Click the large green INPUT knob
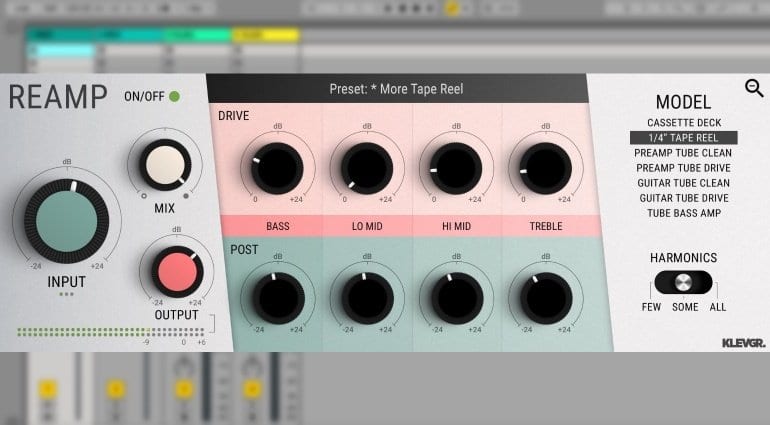 (67, 221)
